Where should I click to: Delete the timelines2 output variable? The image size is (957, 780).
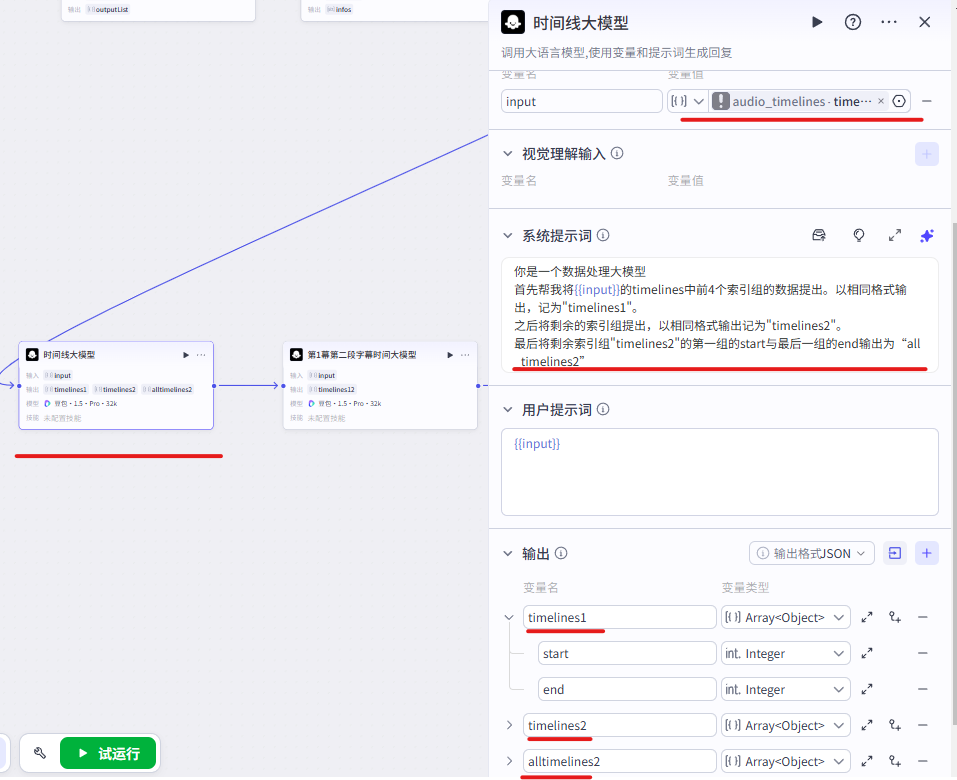point(923,725)
